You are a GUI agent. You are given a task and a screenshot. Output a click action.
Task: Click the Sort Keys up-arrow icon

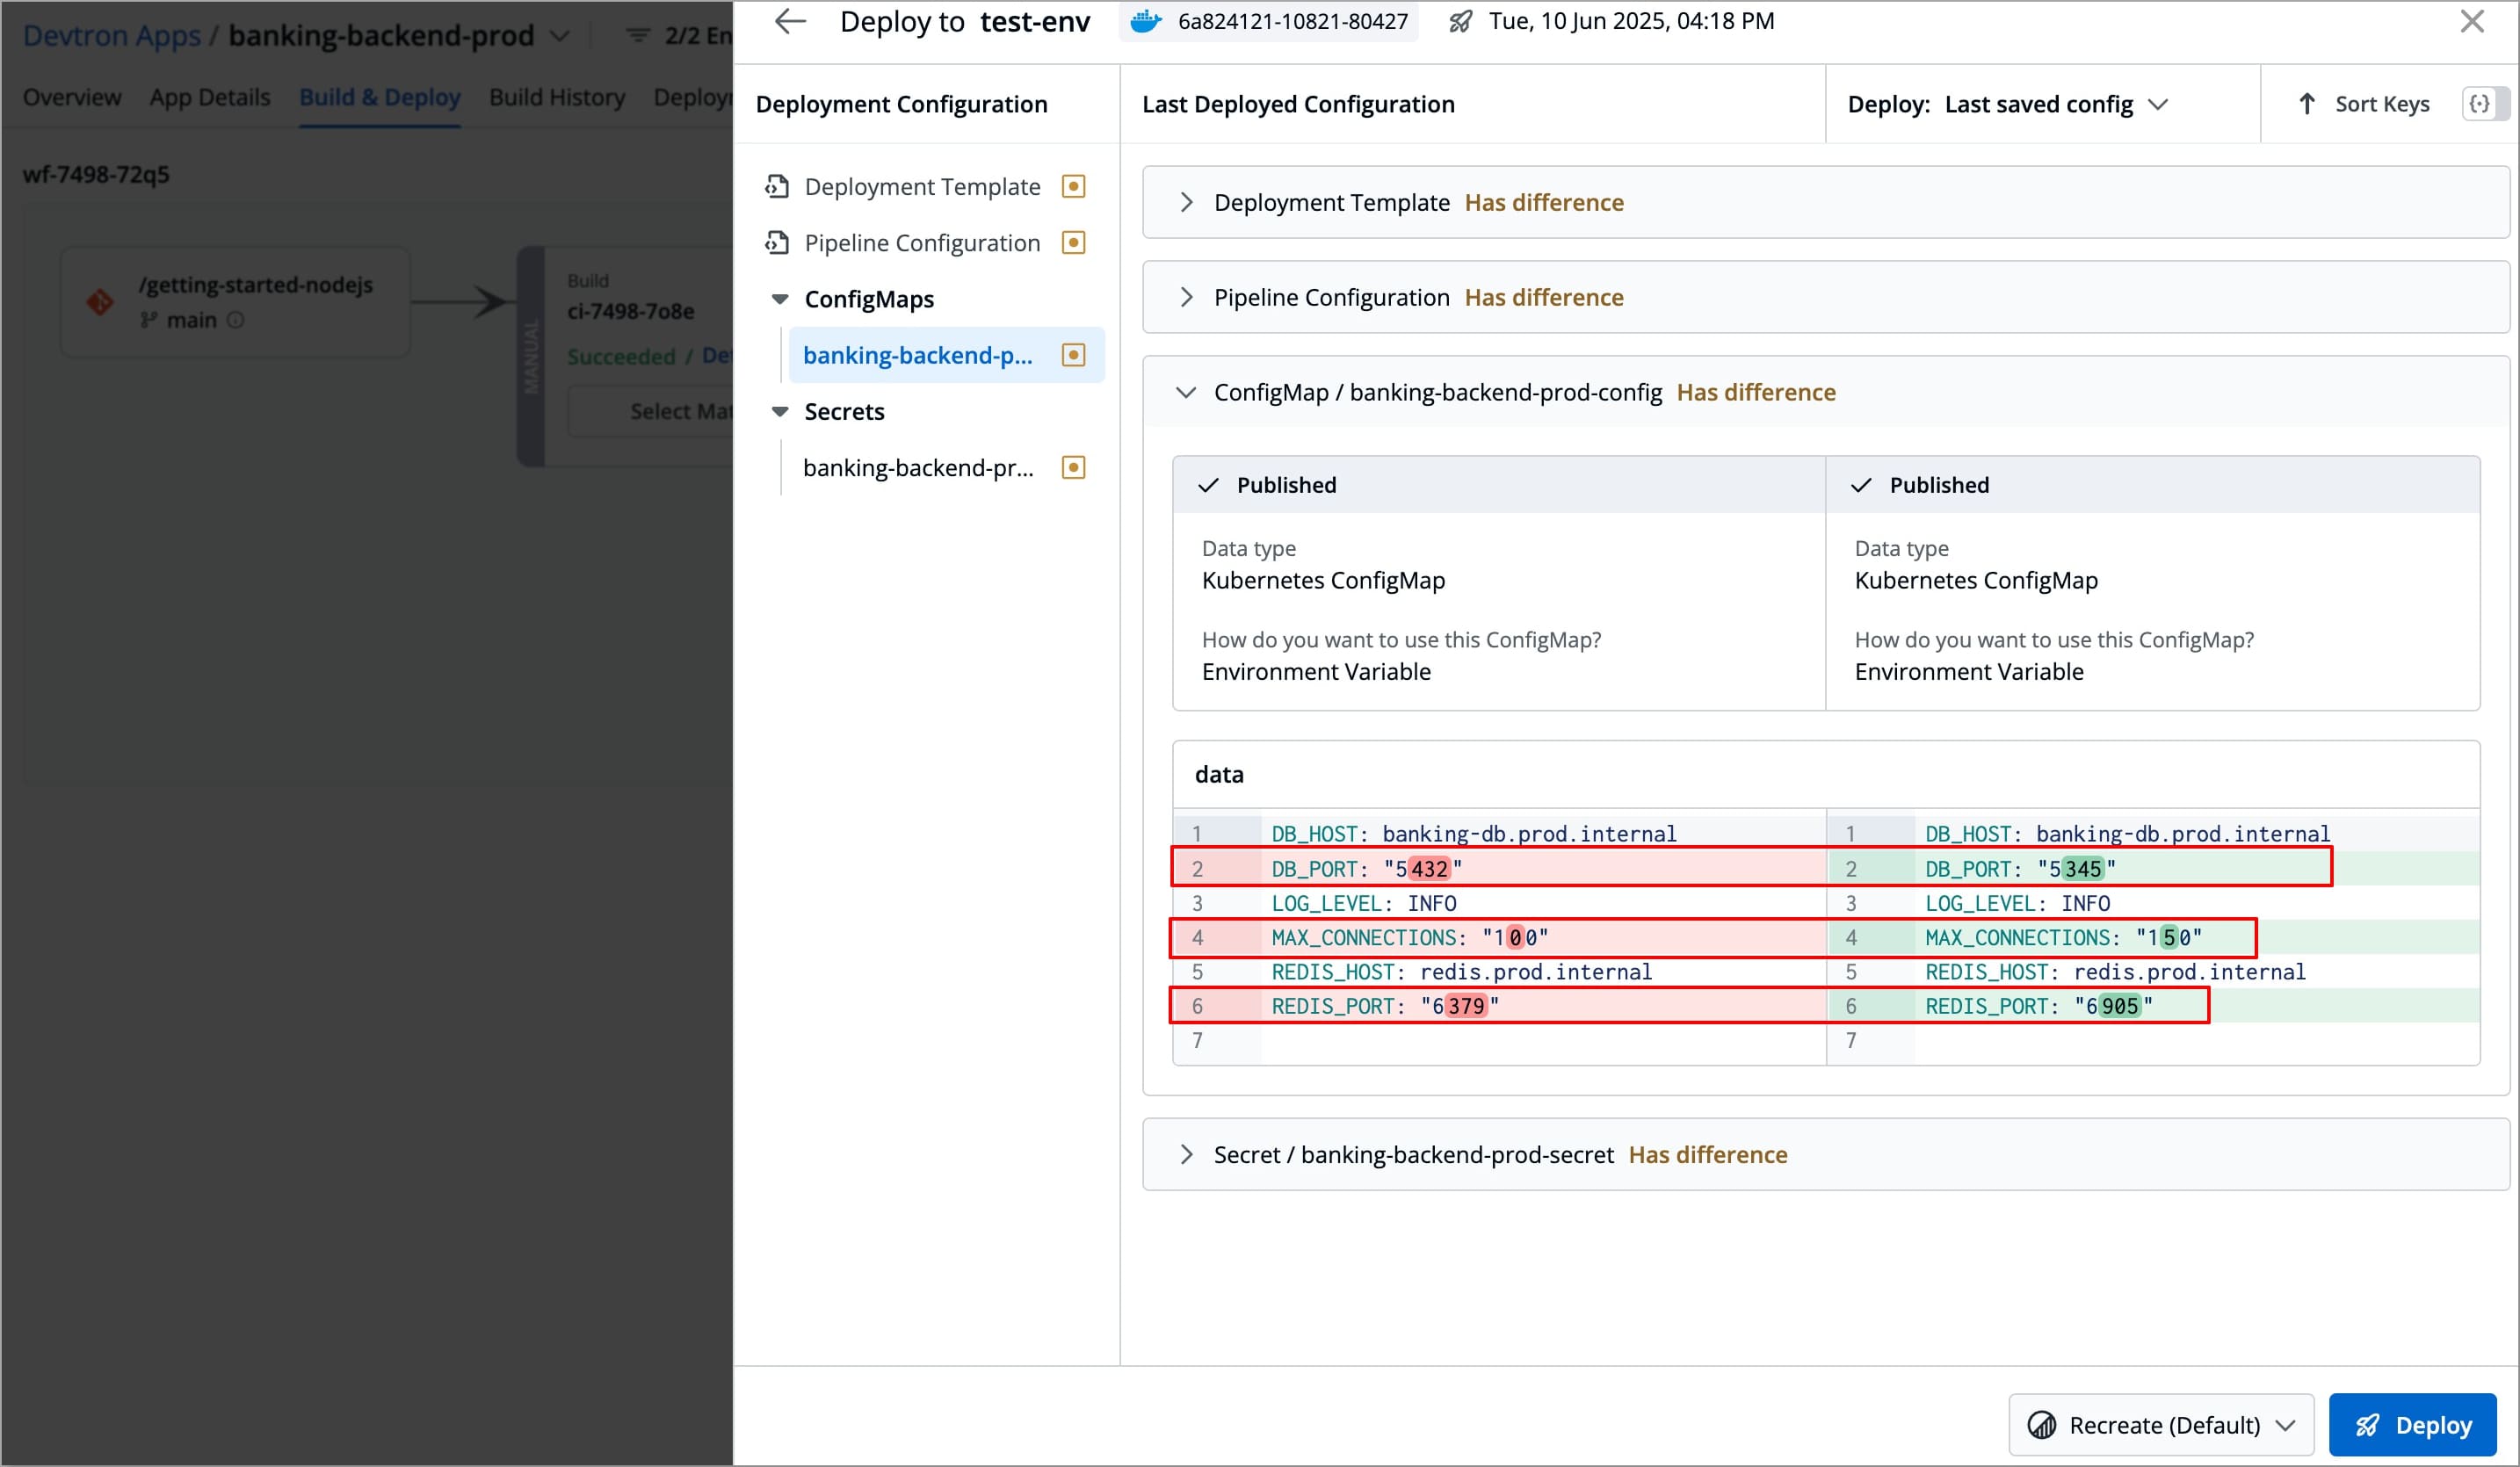pyautogui.click(x=2306, y=104)
